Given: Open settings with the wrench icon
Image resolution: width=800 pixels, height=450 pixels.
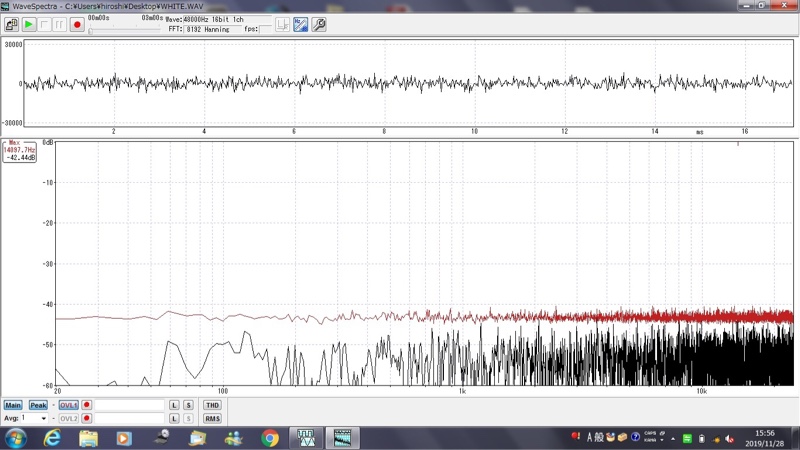Looking at the screenshot, I should pos(319,24).
